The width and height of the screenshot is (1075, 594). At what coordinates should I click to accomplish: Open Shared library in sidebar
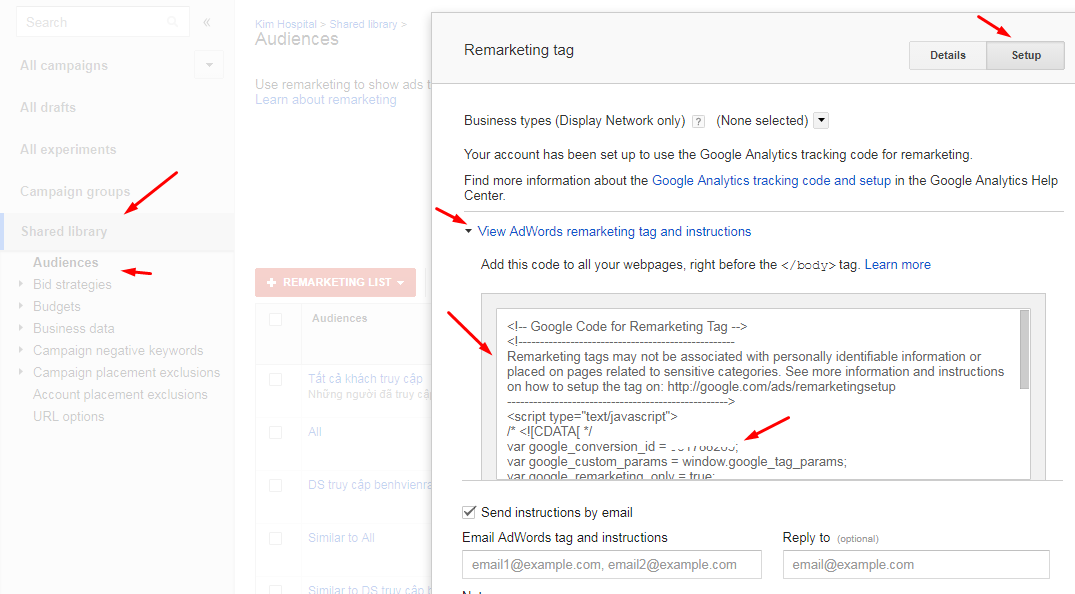click(x=64, y=232)
